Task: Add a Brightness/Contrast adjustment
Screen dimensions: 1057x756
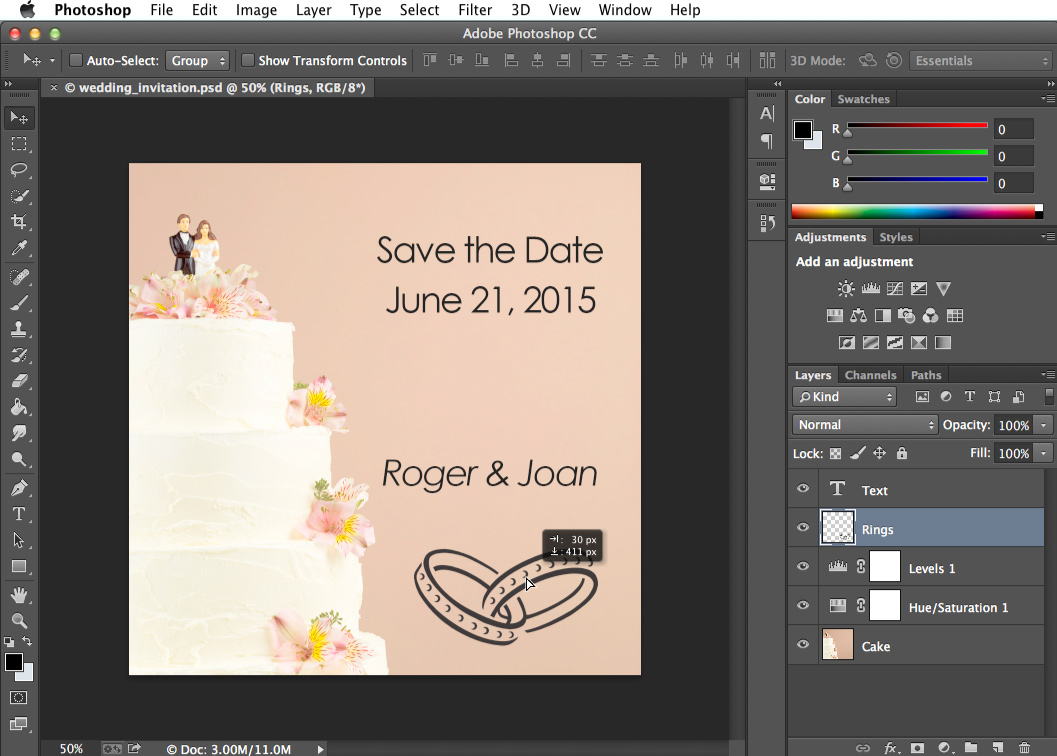Action: pos(845,288)
